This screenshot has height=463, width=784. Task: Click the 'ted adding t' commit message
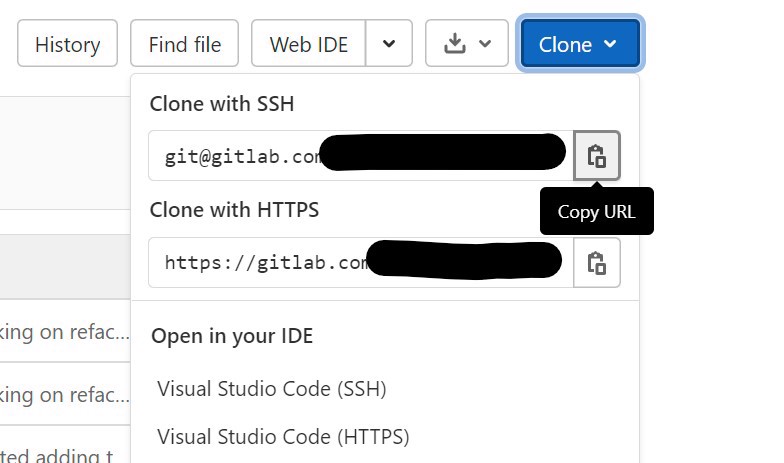56,455
